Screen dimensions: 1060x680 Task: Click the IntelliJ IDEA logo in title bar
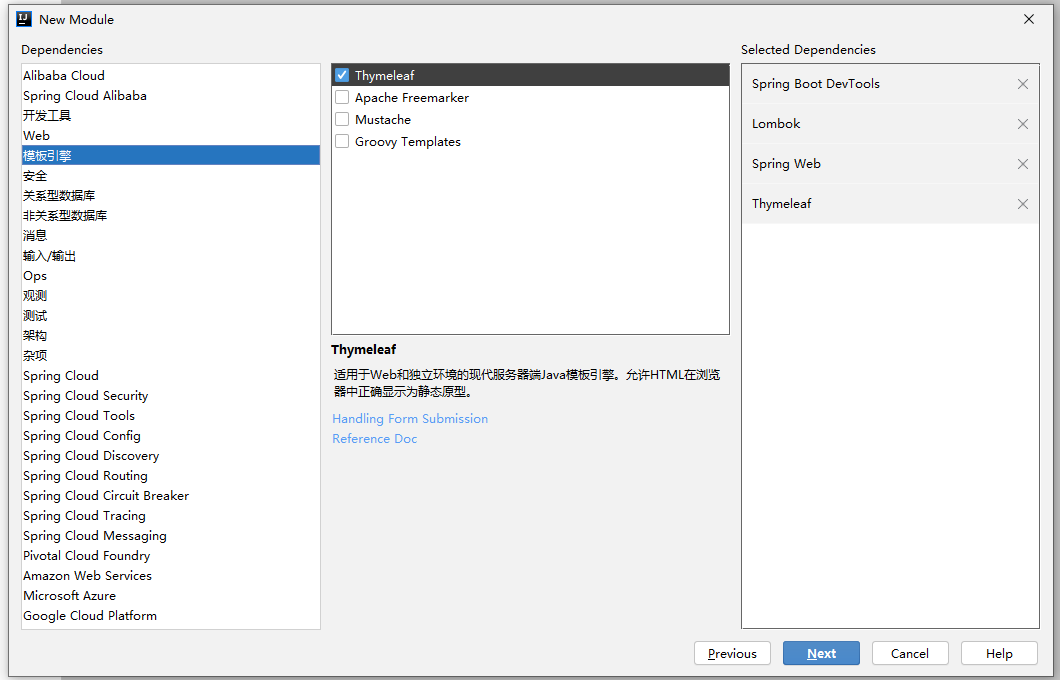pos(24,19)
